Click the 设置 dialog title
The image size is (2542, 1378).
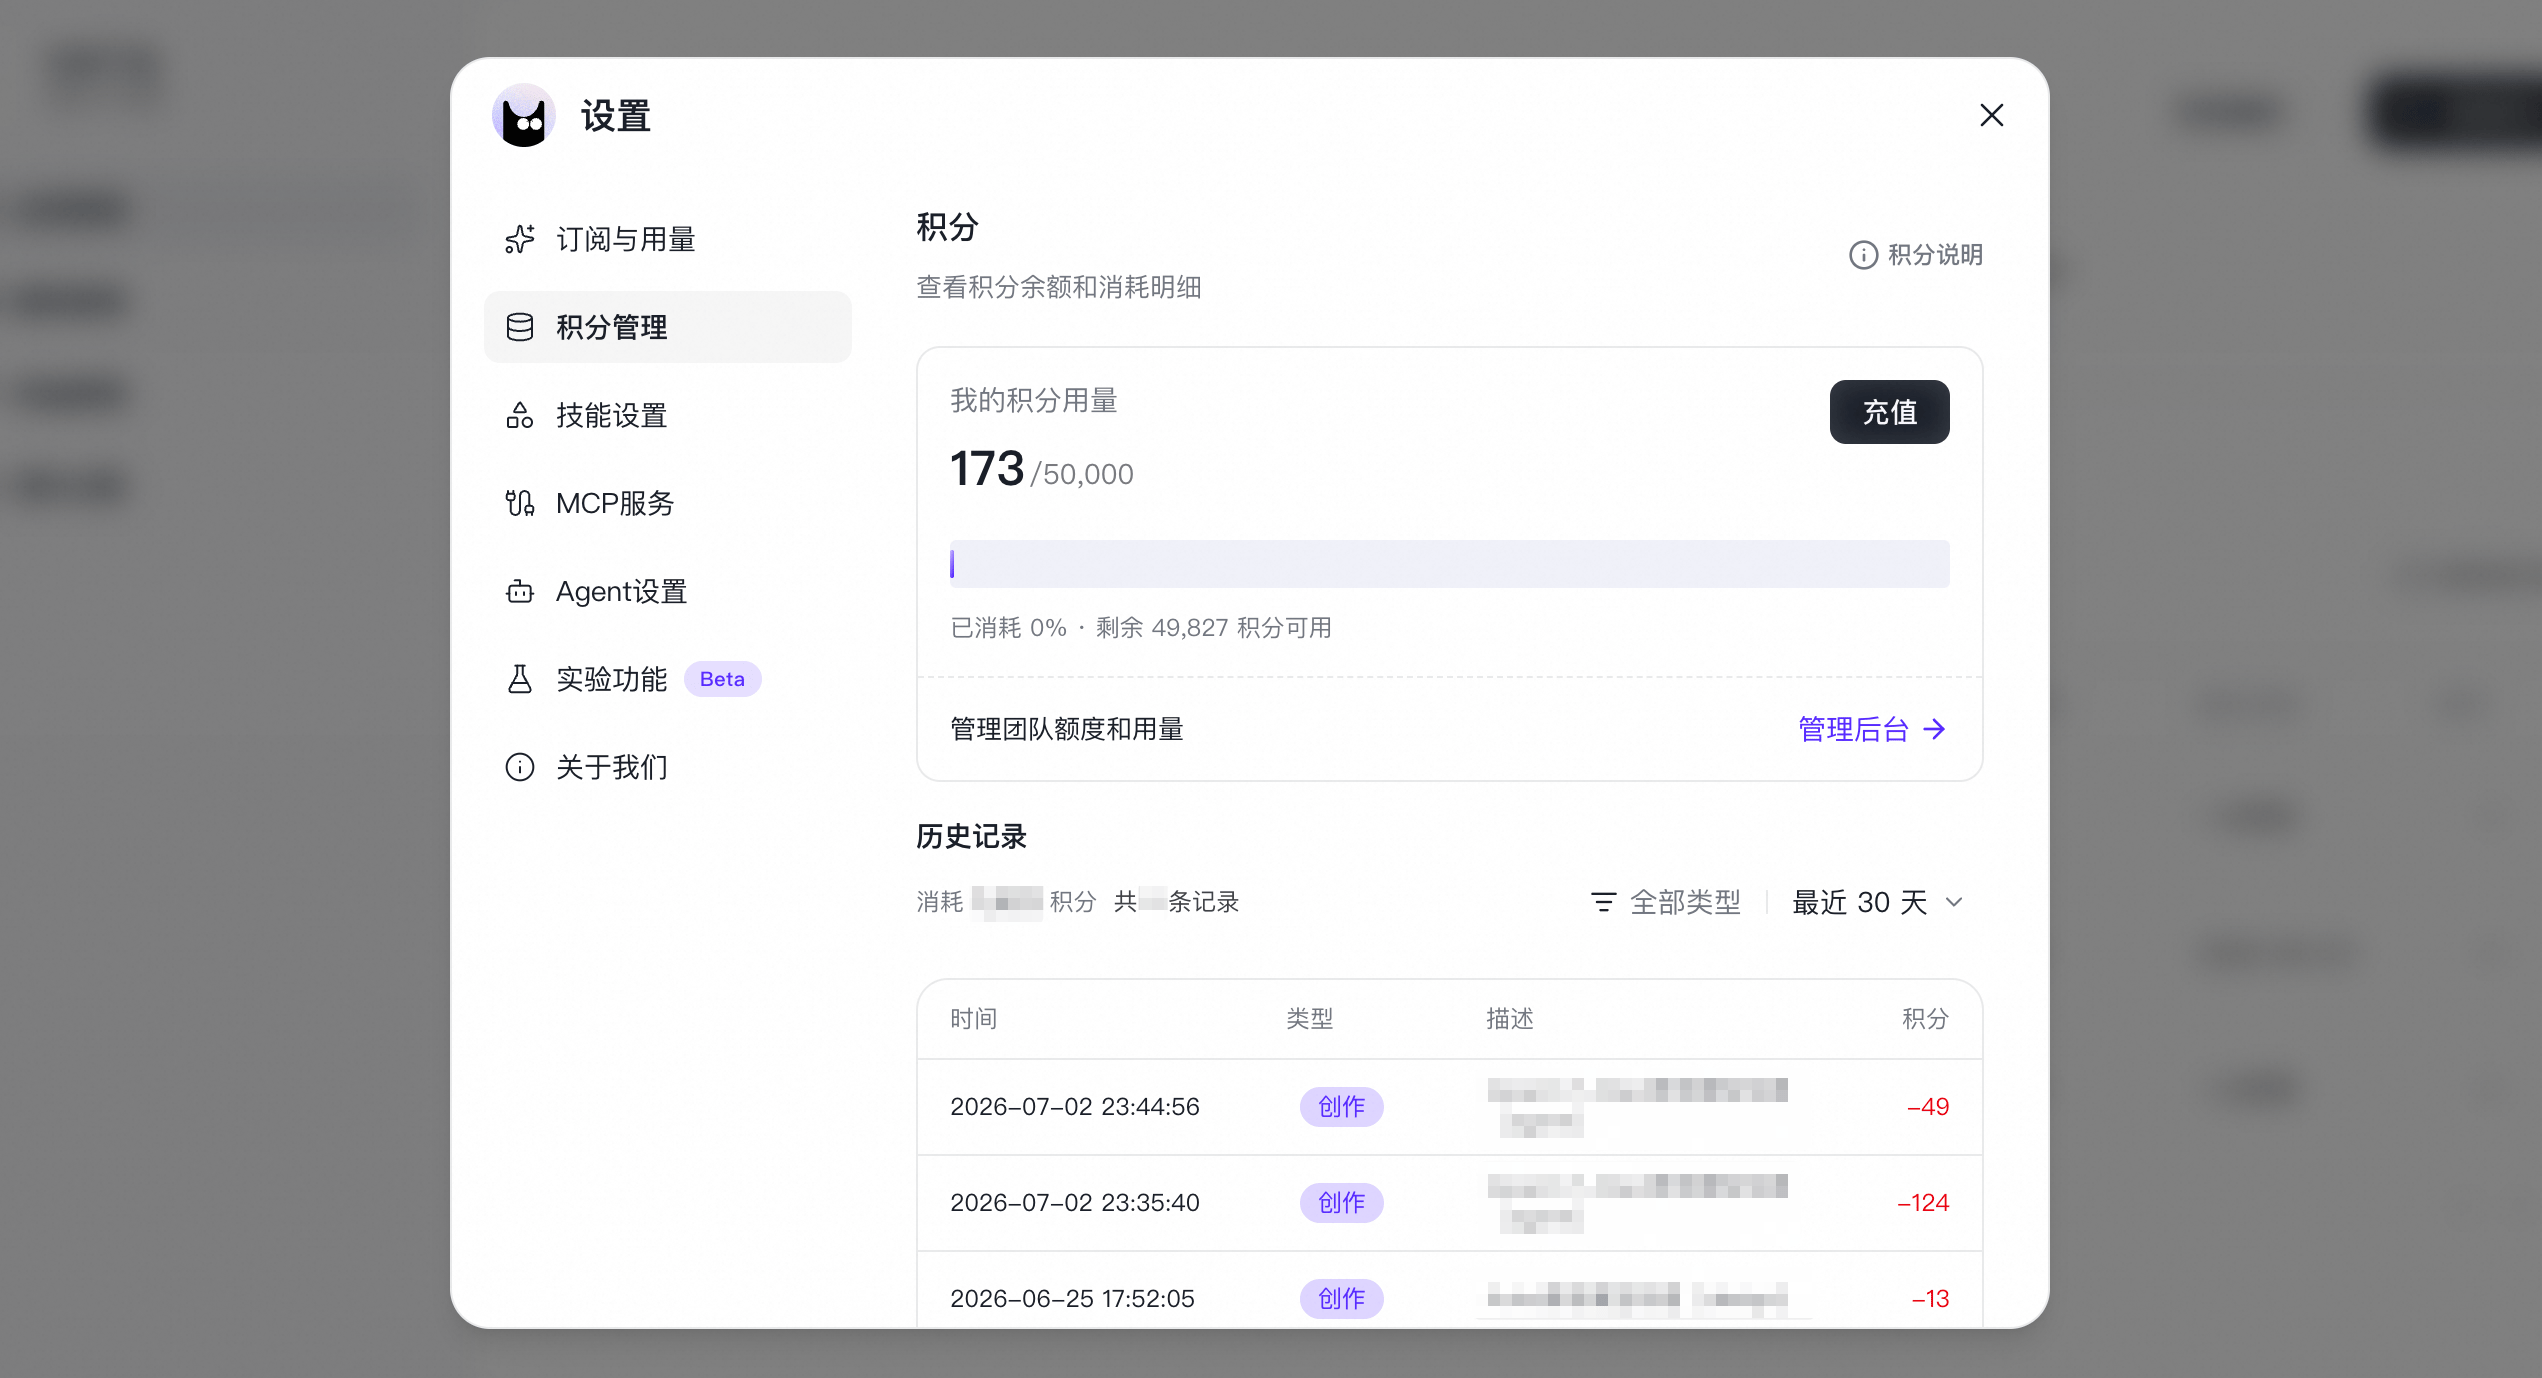click(615, 116)
